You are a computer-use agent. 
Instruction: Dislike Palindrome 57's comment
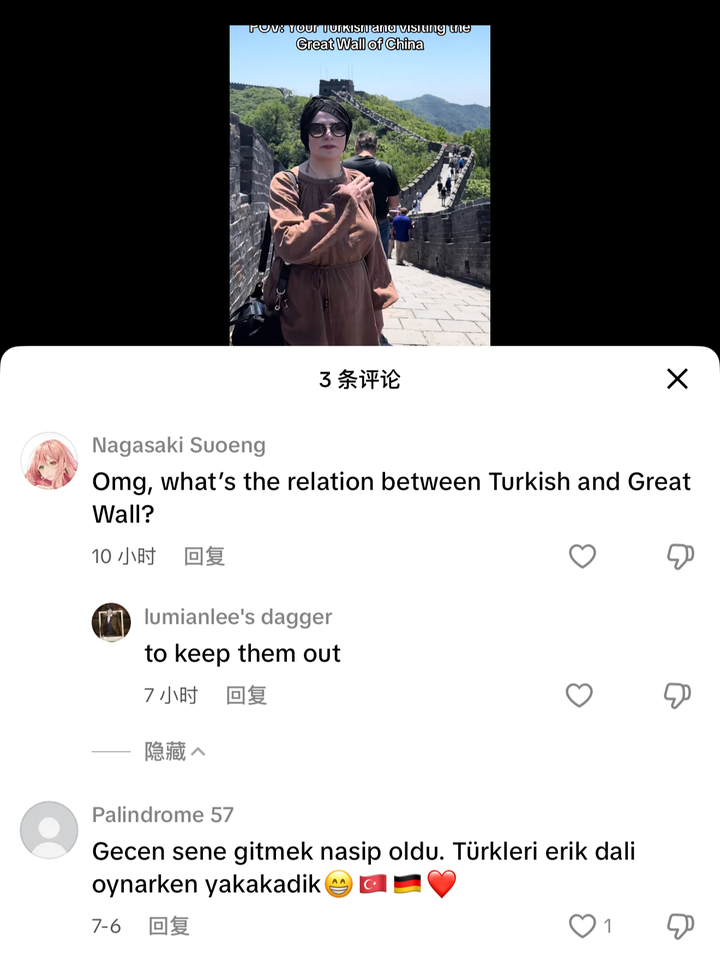680,926
